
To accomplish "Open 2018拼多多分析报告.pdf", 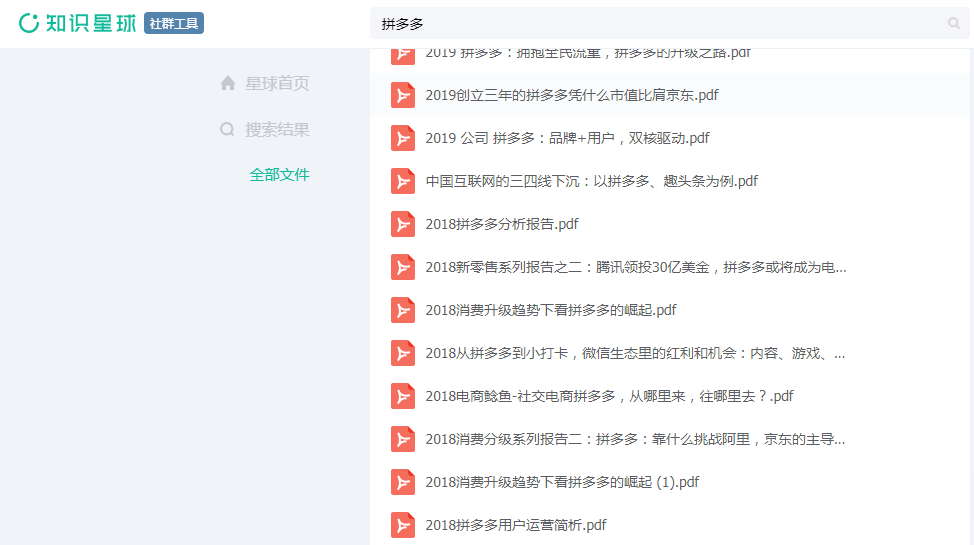I will click(502, 224).
